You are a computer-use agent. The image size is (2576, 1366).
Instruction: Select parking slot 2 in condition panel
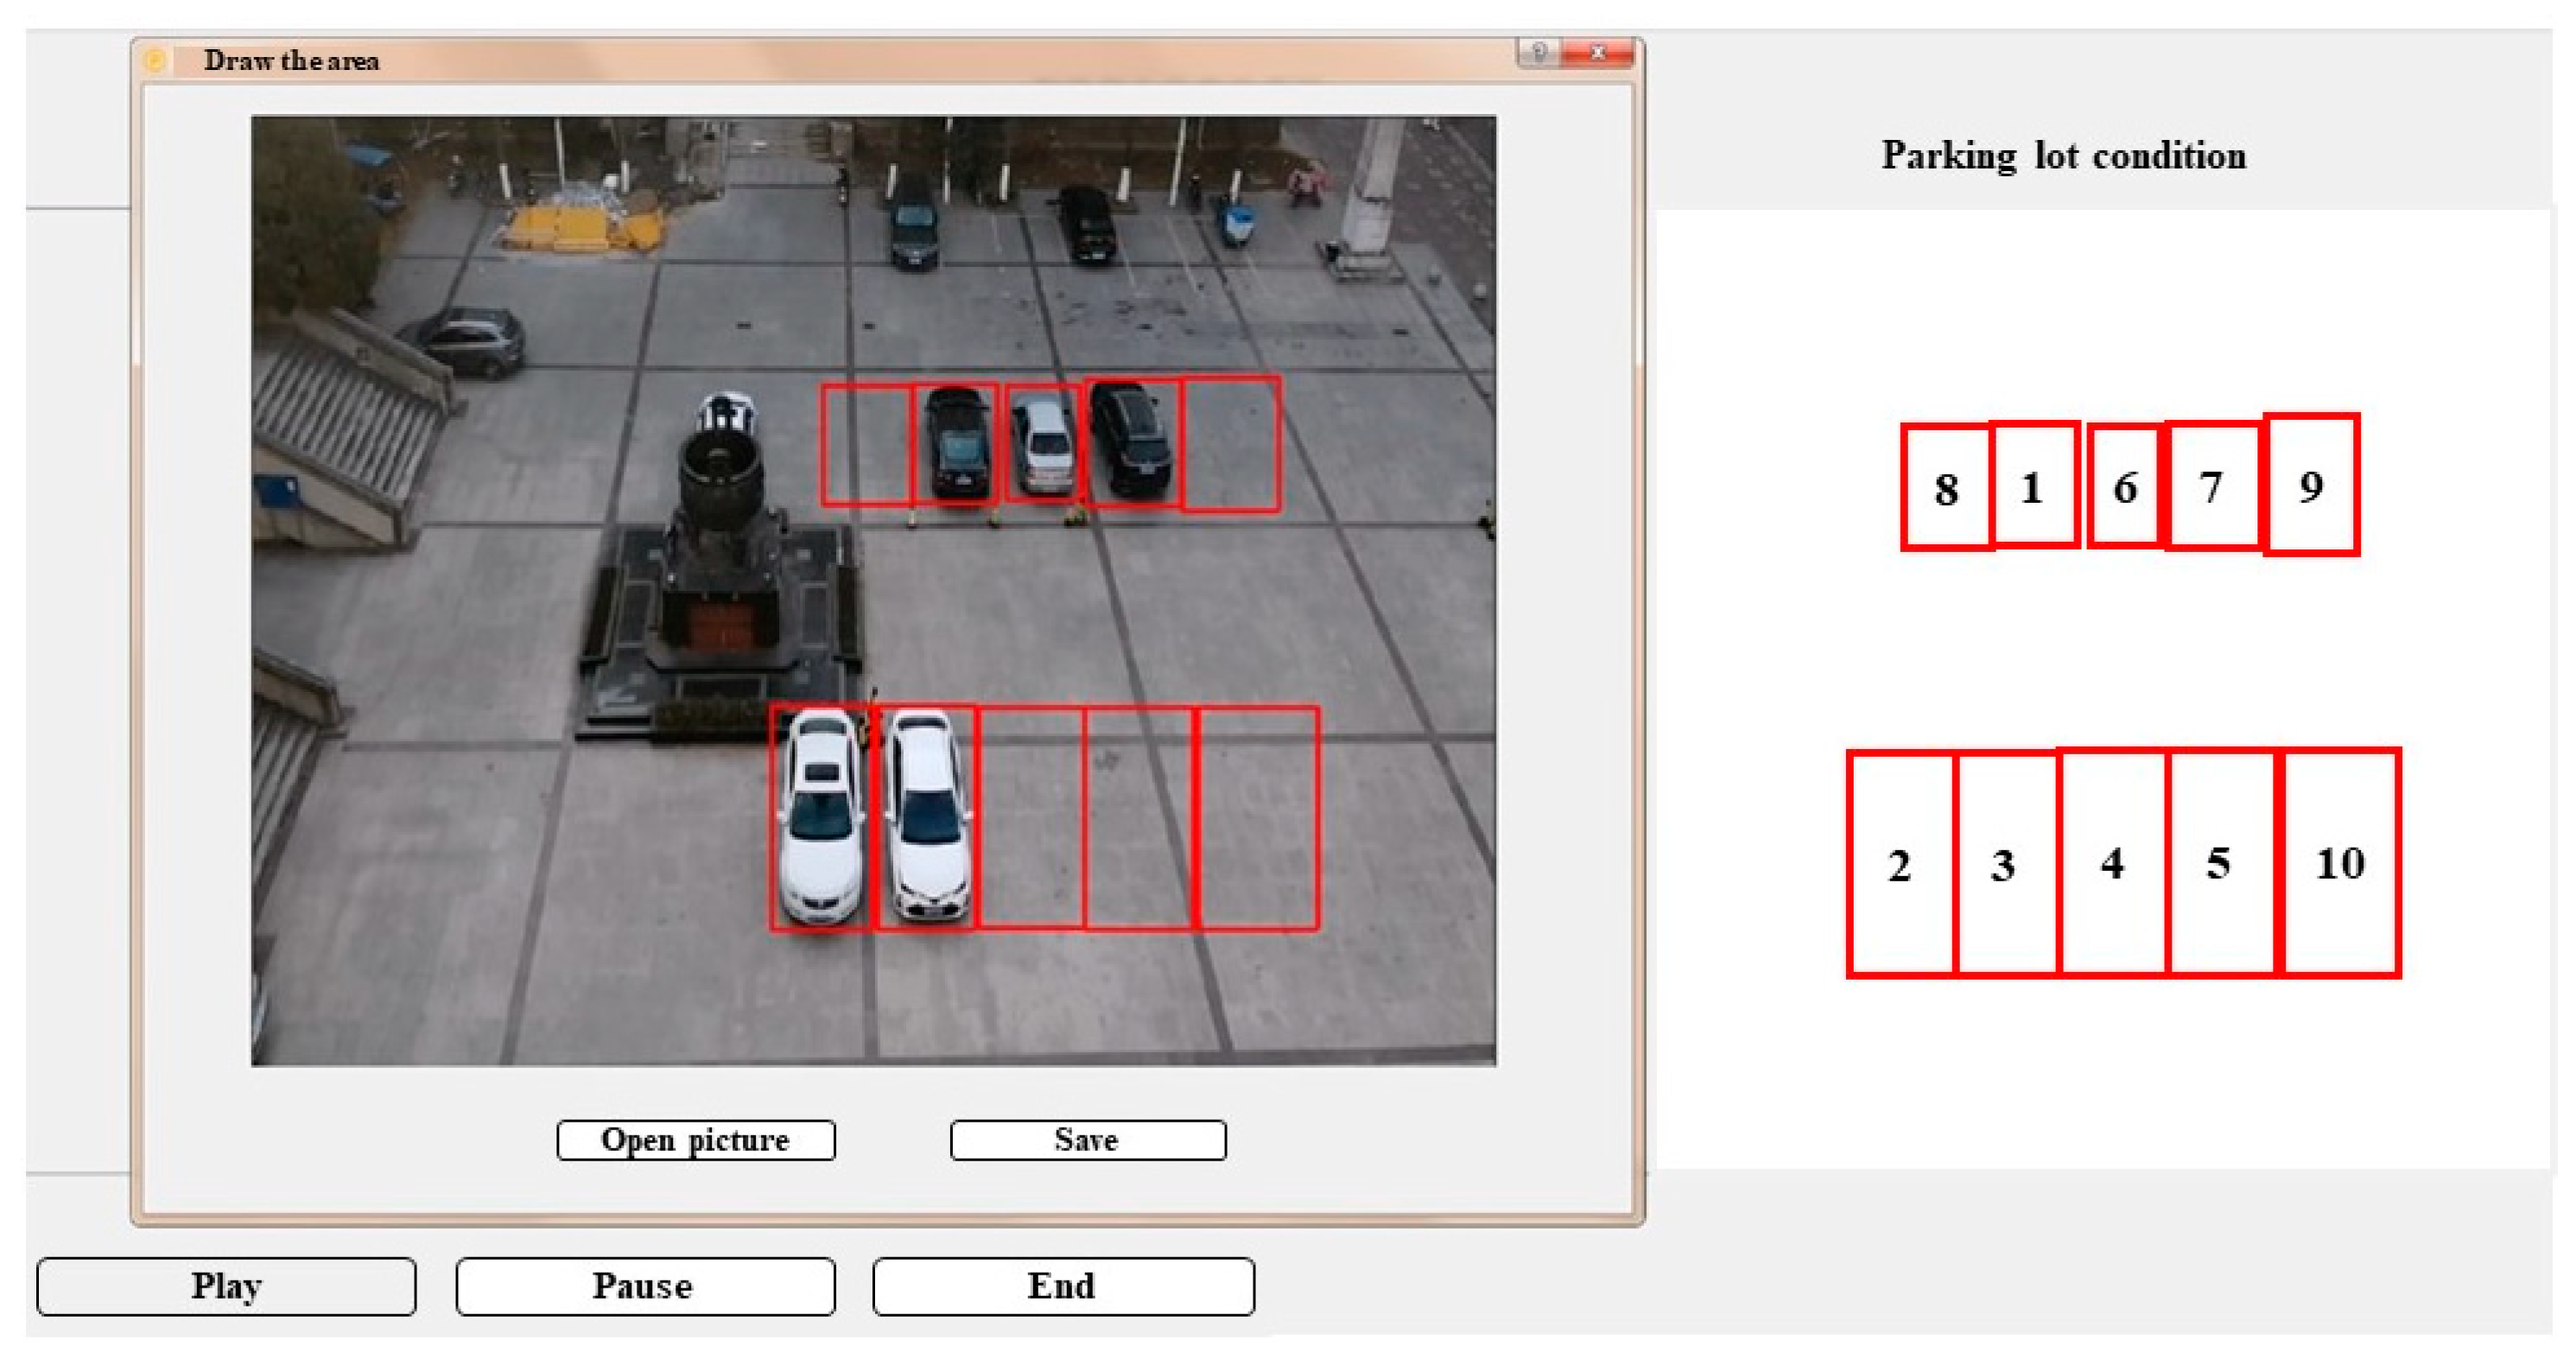[x=1900, y=864]
